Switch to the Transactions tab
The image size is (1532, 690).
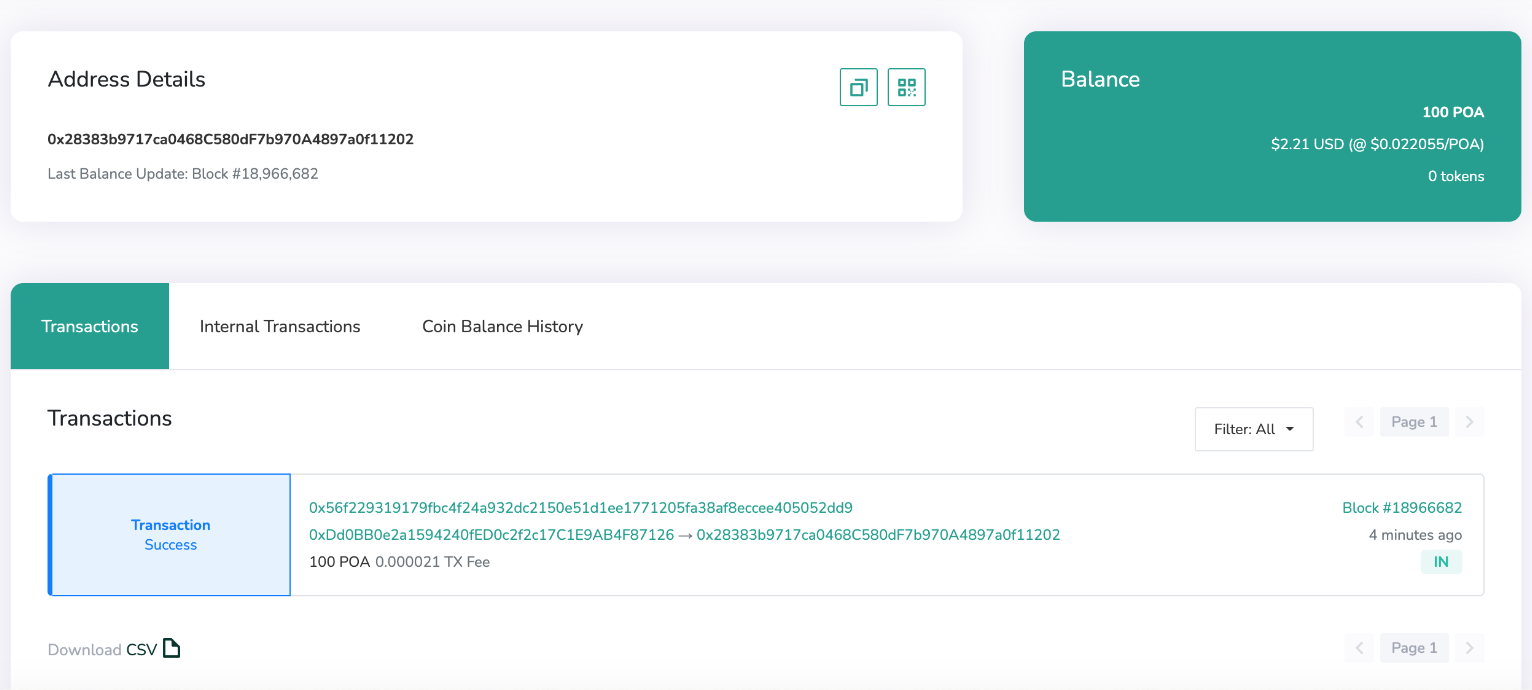tap(90, 326)
